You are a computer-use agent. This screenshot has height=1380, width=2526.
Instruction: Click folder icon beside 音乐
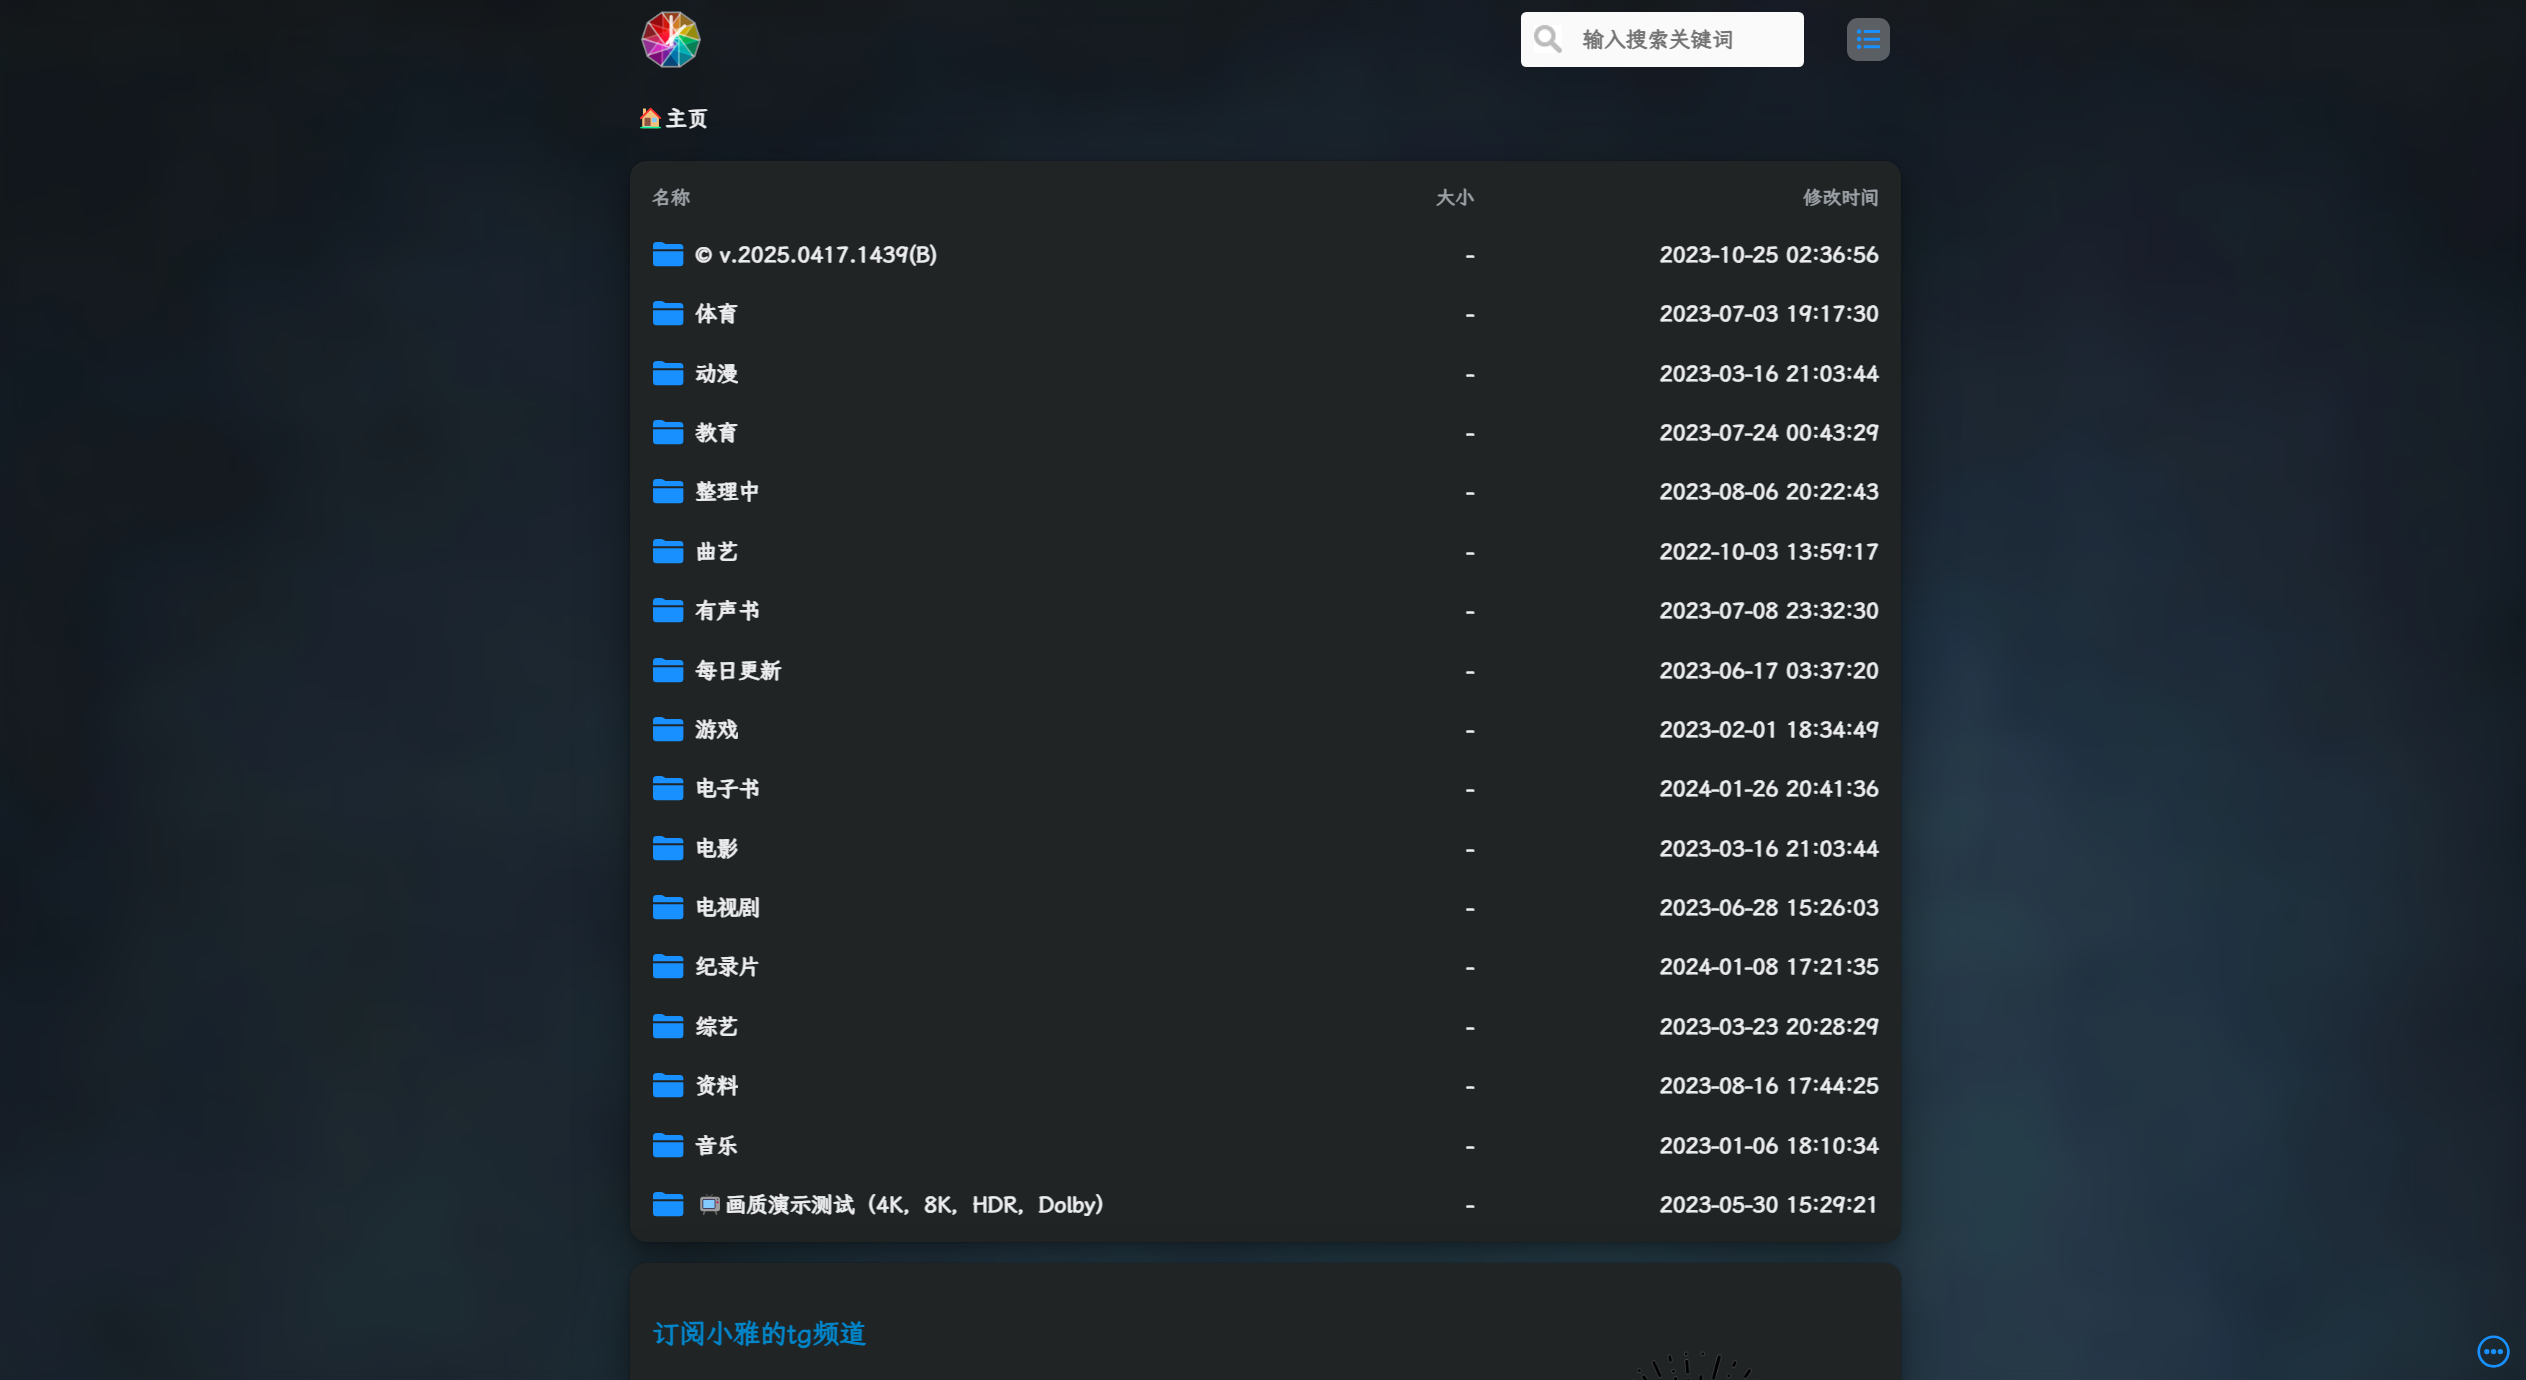pyautogui.click(x=667, y=1146)
